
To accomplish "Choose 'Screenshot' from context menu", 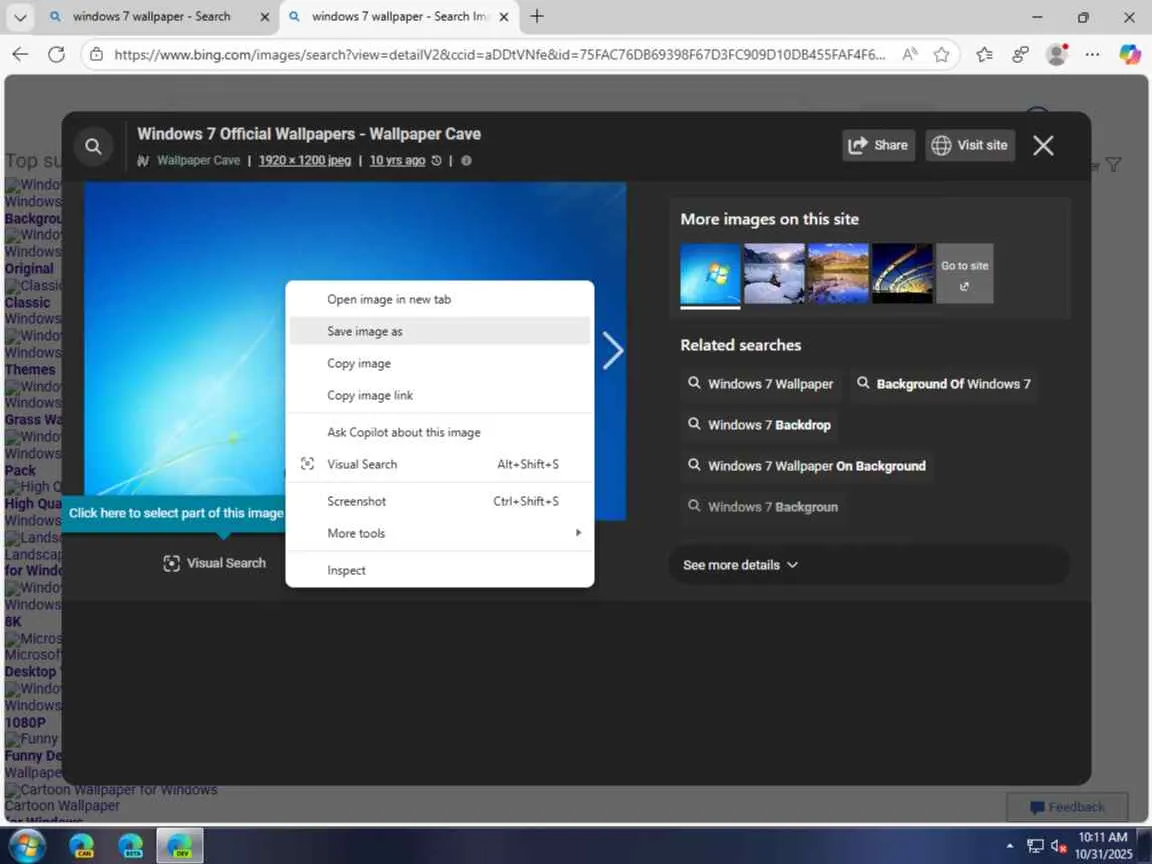I will [x=440, y=501].
